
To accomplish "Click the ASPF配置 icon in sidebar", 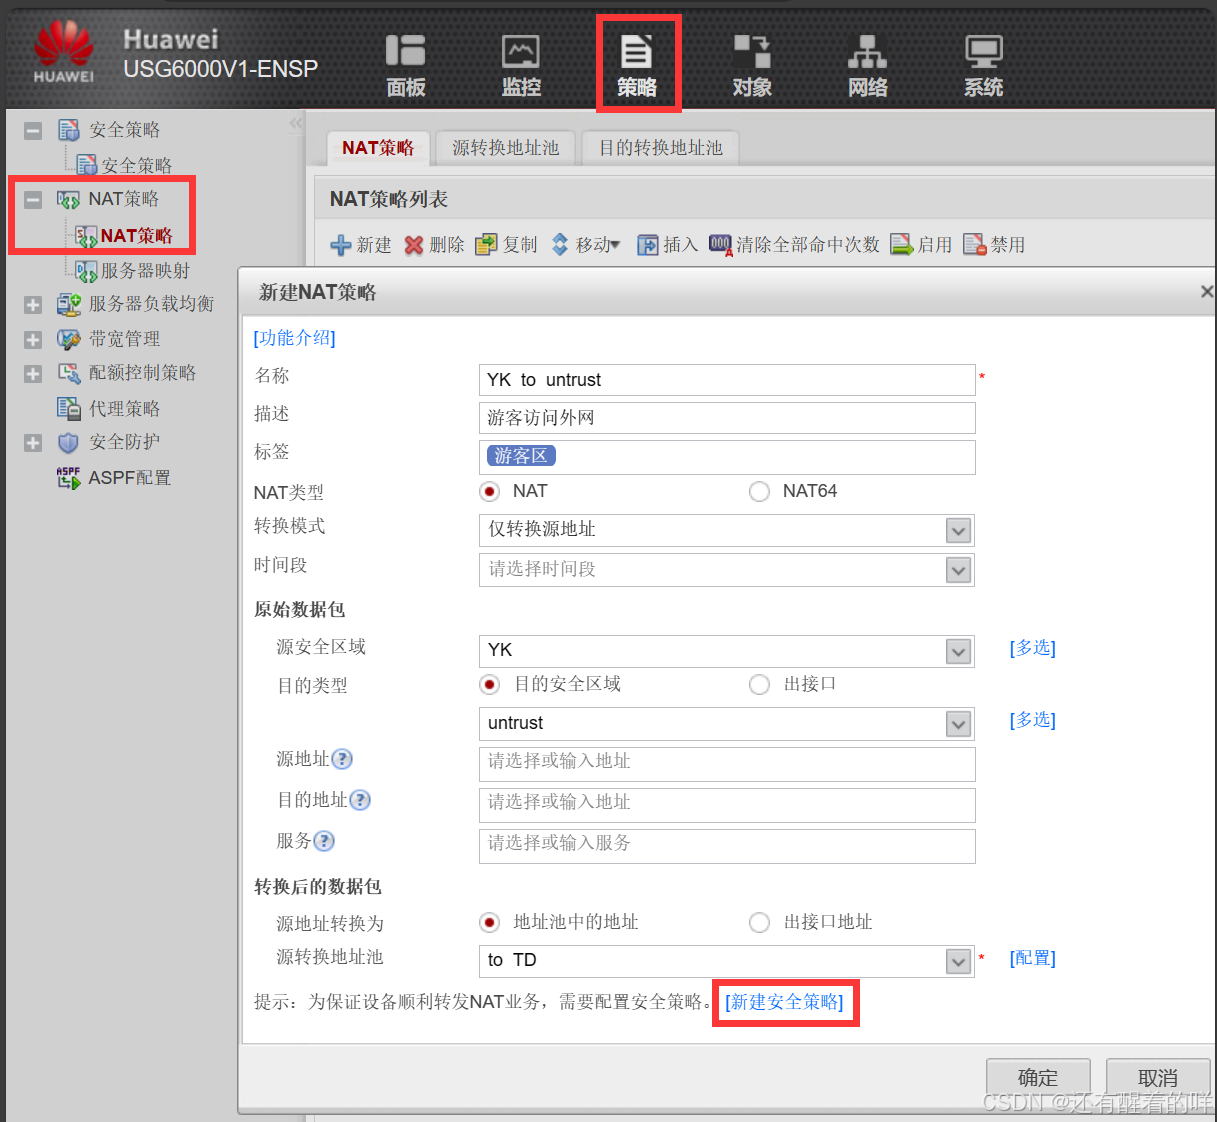I will 69,478.
